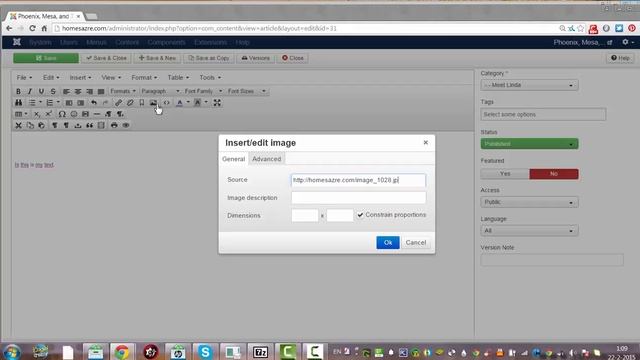This screenshot has width=640, height=360.
Task: Click the Paste icon in editor toolbar
Action: (x=42, y=126)
